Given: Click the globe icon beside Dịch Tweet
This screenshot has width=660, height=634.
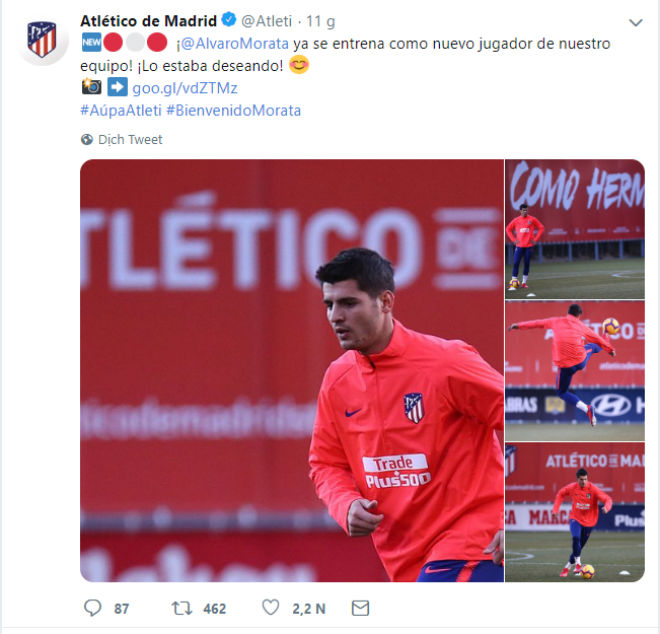Looking at the screenshot, I should pyautogui.click(x=87, y=139).
